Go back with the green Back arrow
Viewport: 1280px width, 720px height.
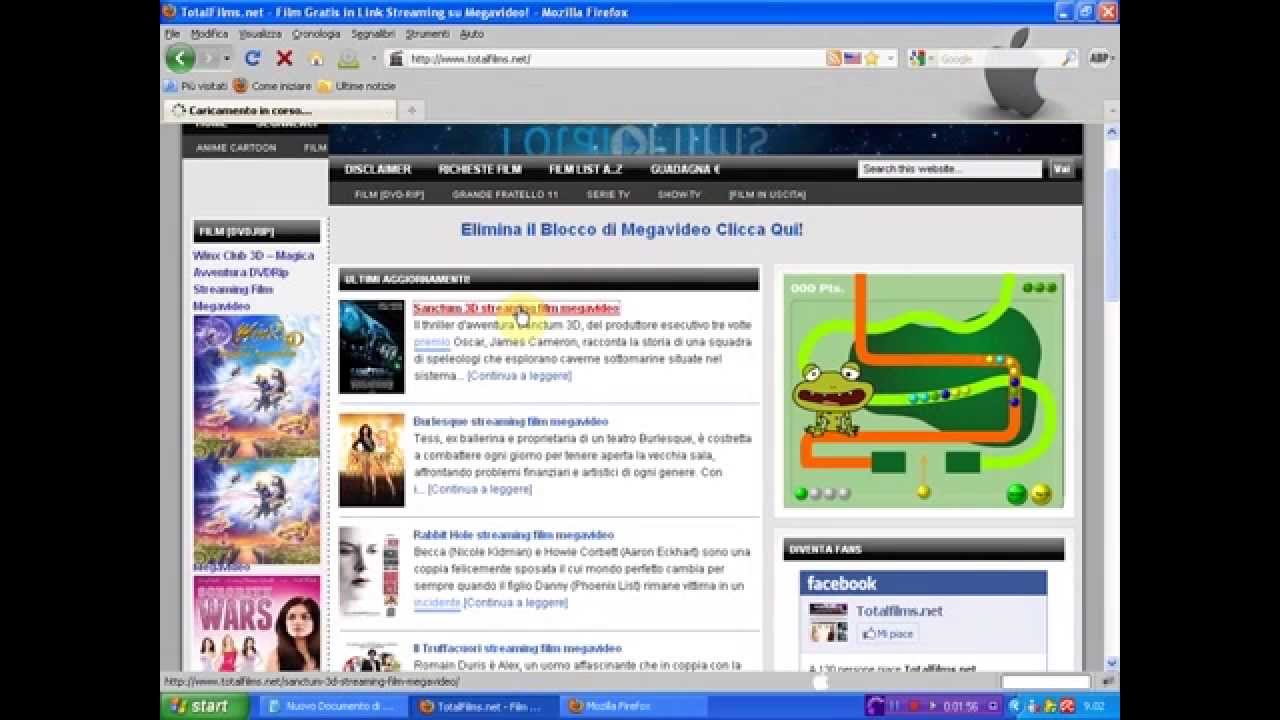click(180, 58)
